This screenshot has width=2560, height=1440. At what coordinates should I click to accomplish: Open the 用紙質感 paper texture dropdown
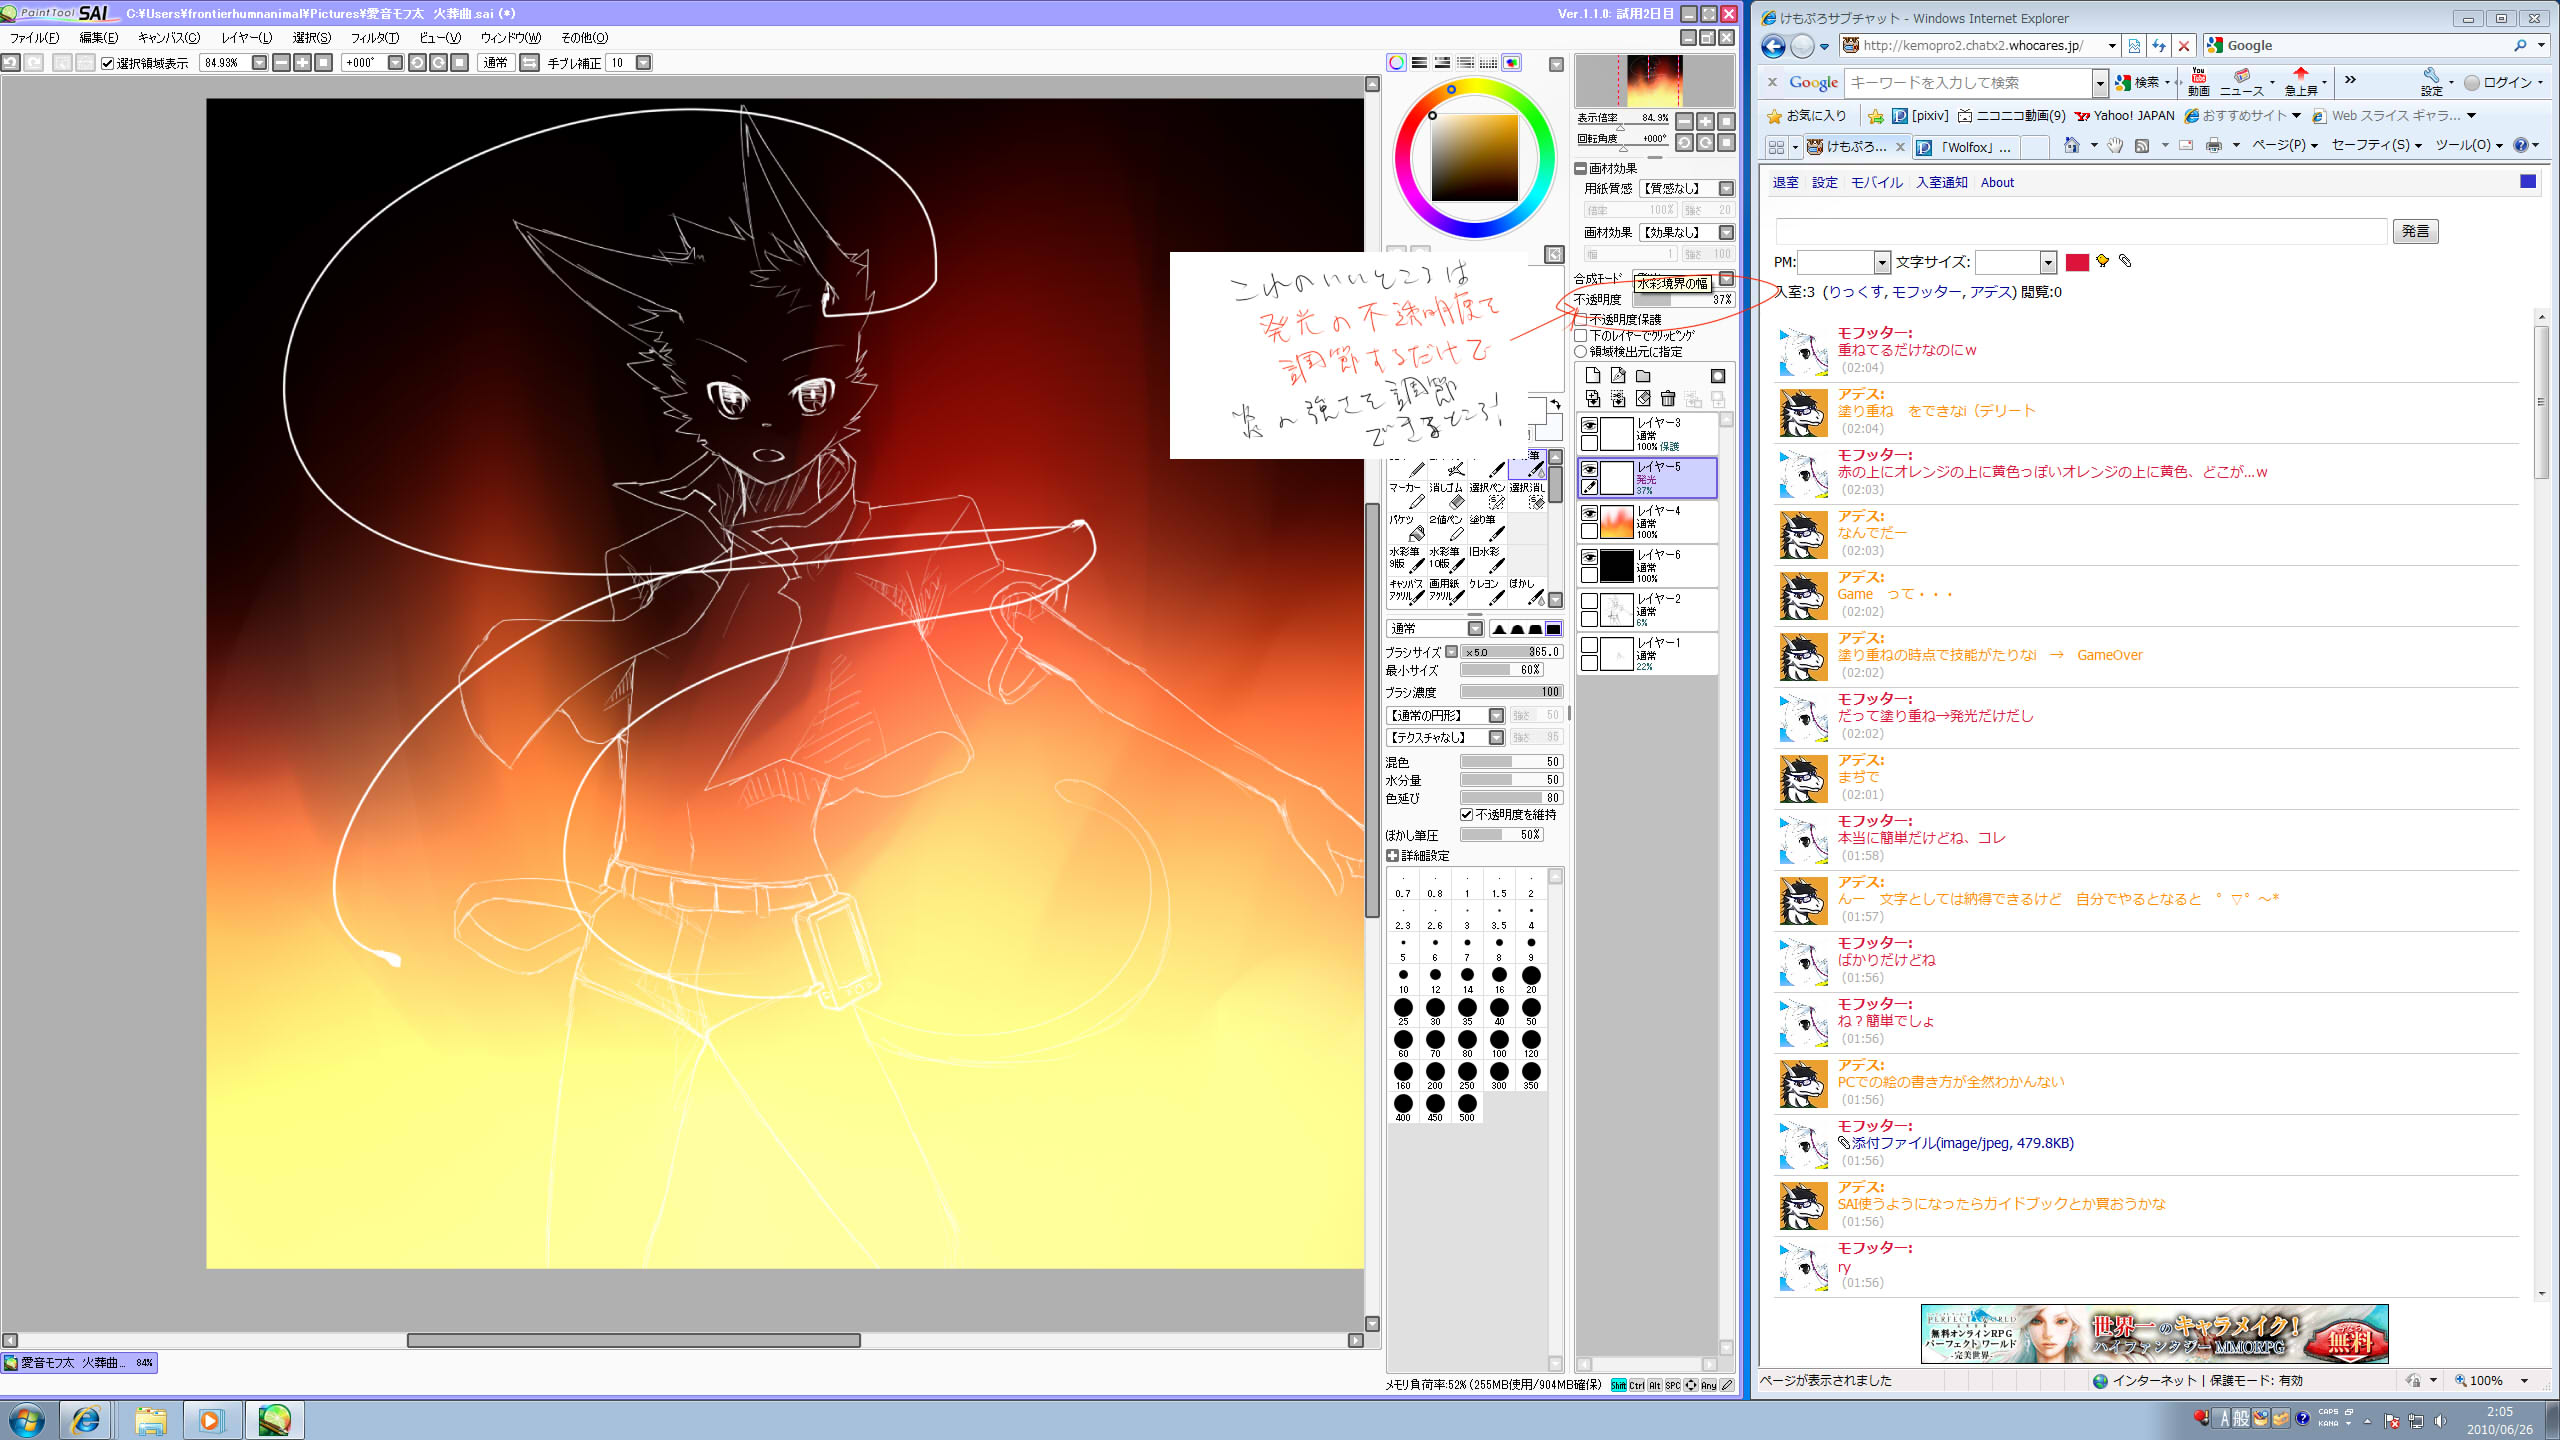[1726, 188]
